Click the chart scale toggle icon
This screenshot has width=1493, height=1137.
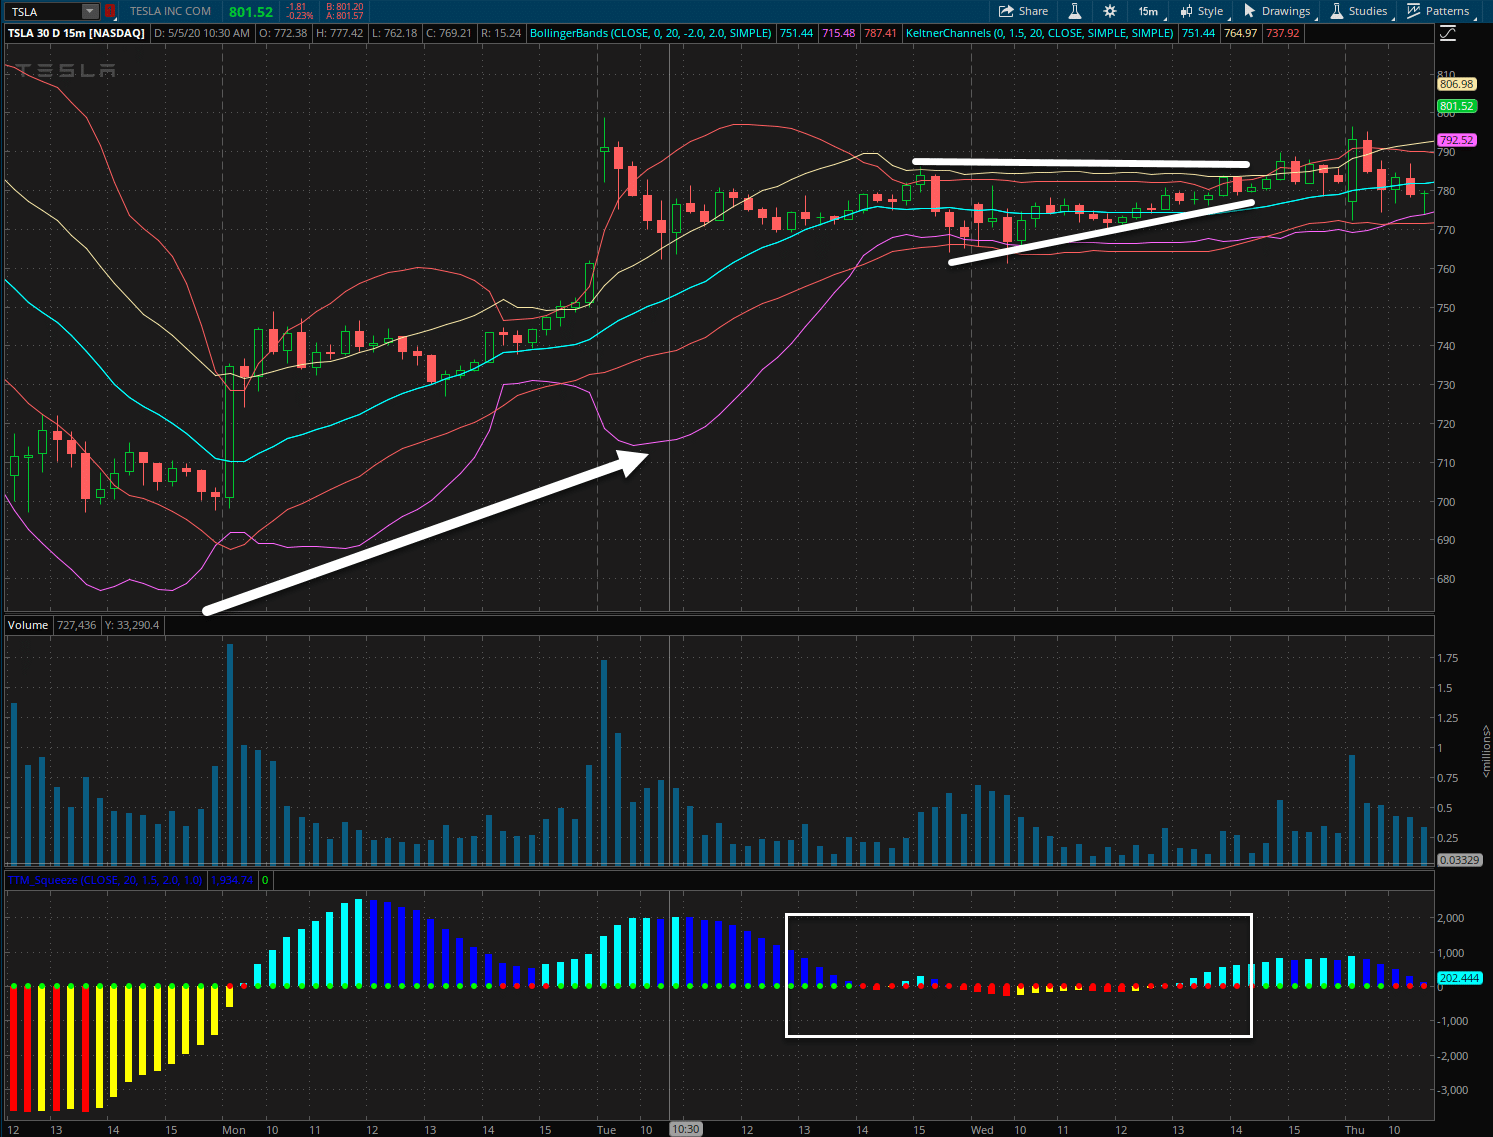1448,33
